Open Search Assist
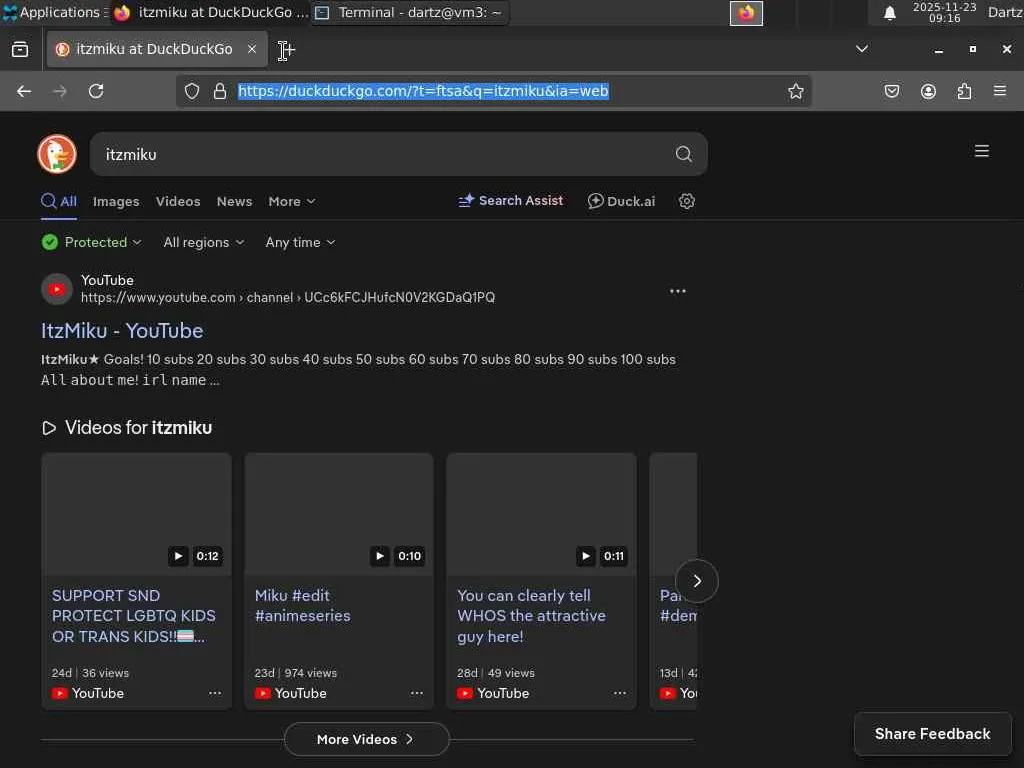Image resolution: width=1024 pixels, height=768 pixels. [510, 200]
